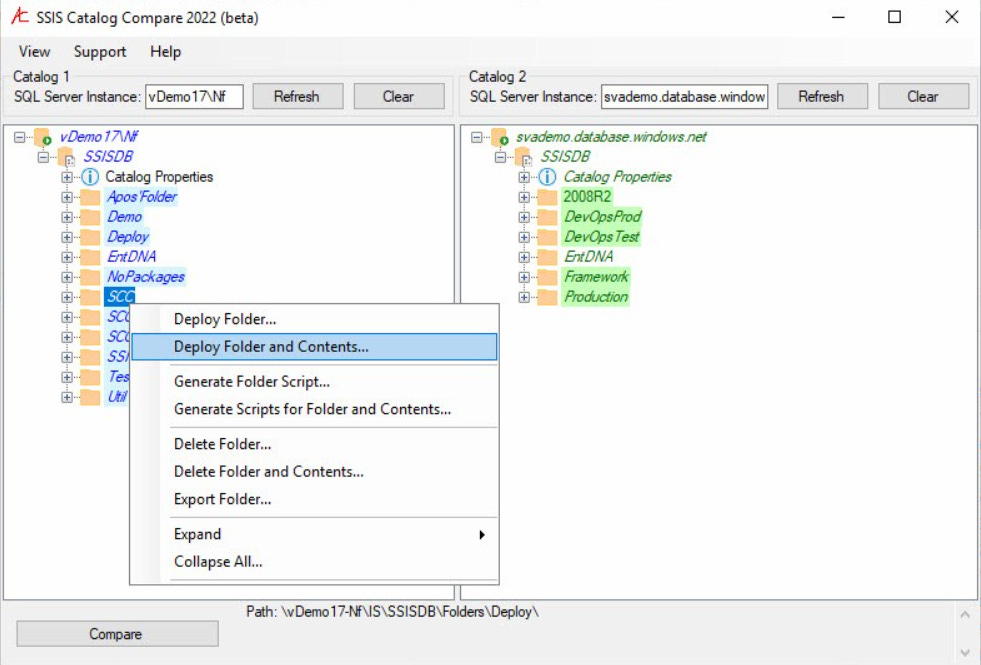Choose Deploy Folder and Contents...
This screenshot has height=665, width=981.
[314, 347]
